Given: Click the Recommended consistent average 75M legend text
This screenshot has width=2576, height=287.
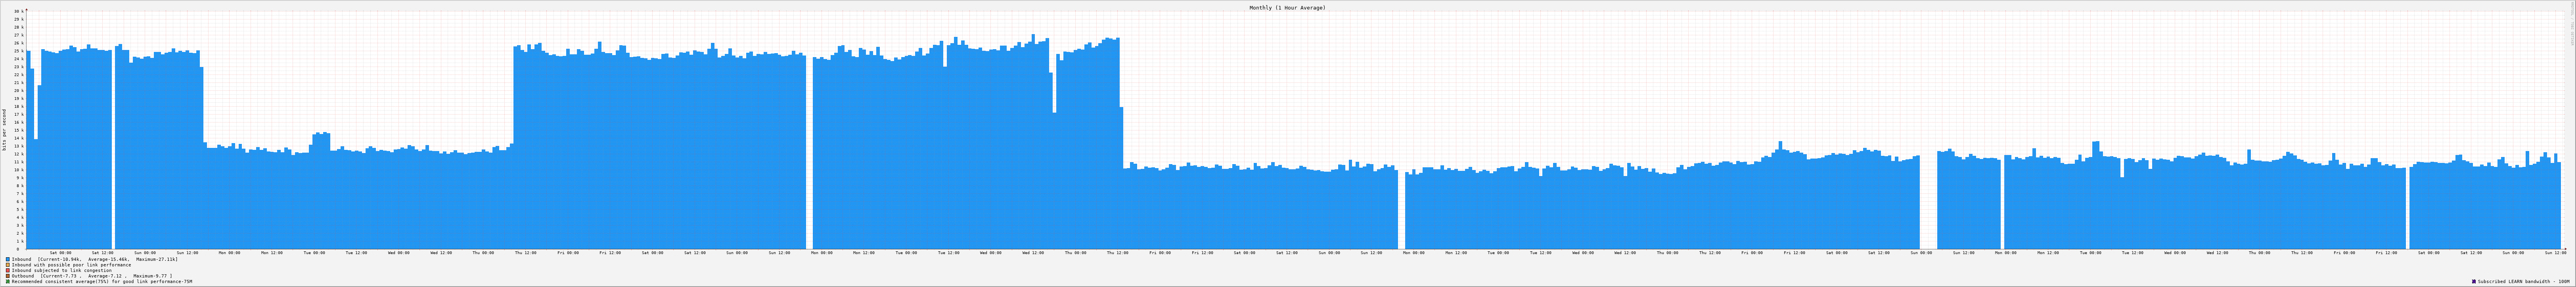Looking at the screenshot, I should click(102, 282).
